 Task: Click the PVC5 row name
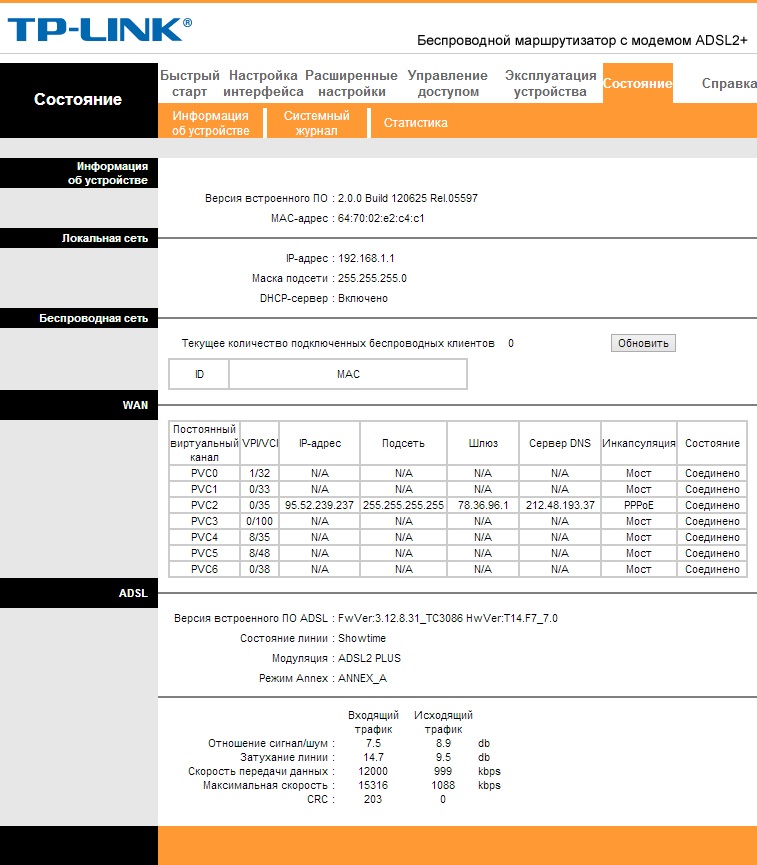click(204, 553)
